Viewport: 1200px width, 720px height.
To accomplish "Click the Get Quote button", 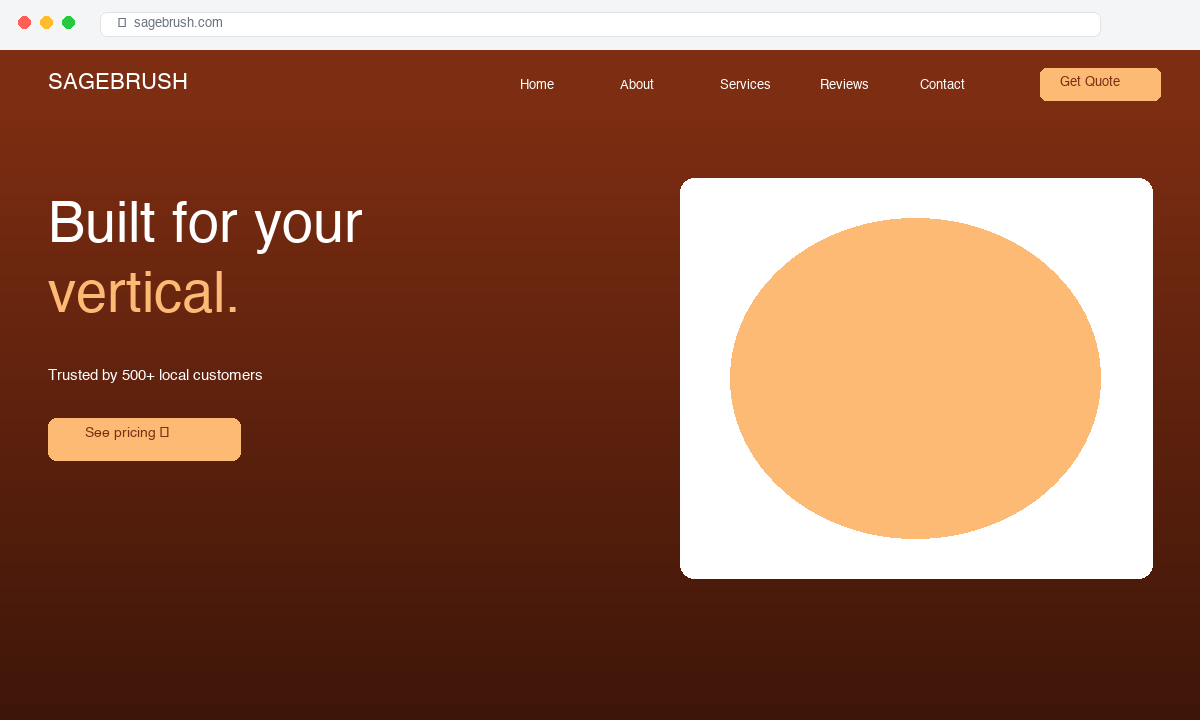I will [1100, 84].
